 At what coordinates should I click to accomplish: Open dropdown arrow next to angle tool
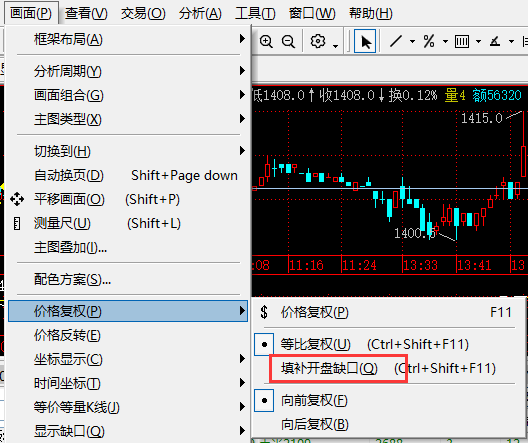511,42
